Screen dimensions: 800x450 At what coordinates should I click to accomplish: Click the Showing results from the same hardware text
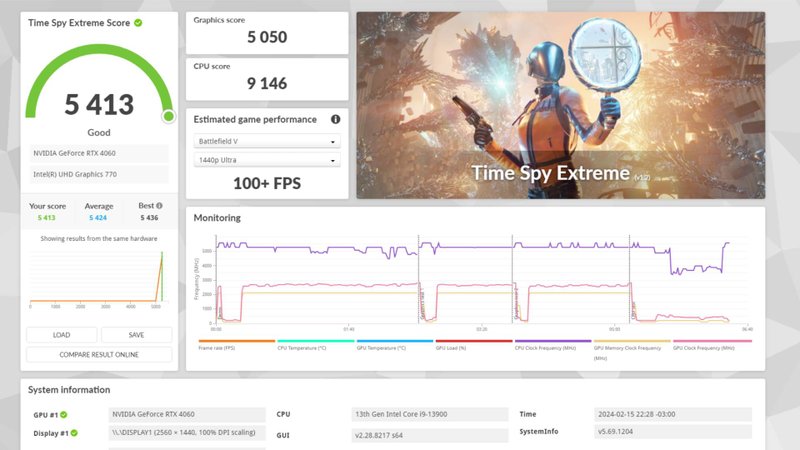point(99,239)
